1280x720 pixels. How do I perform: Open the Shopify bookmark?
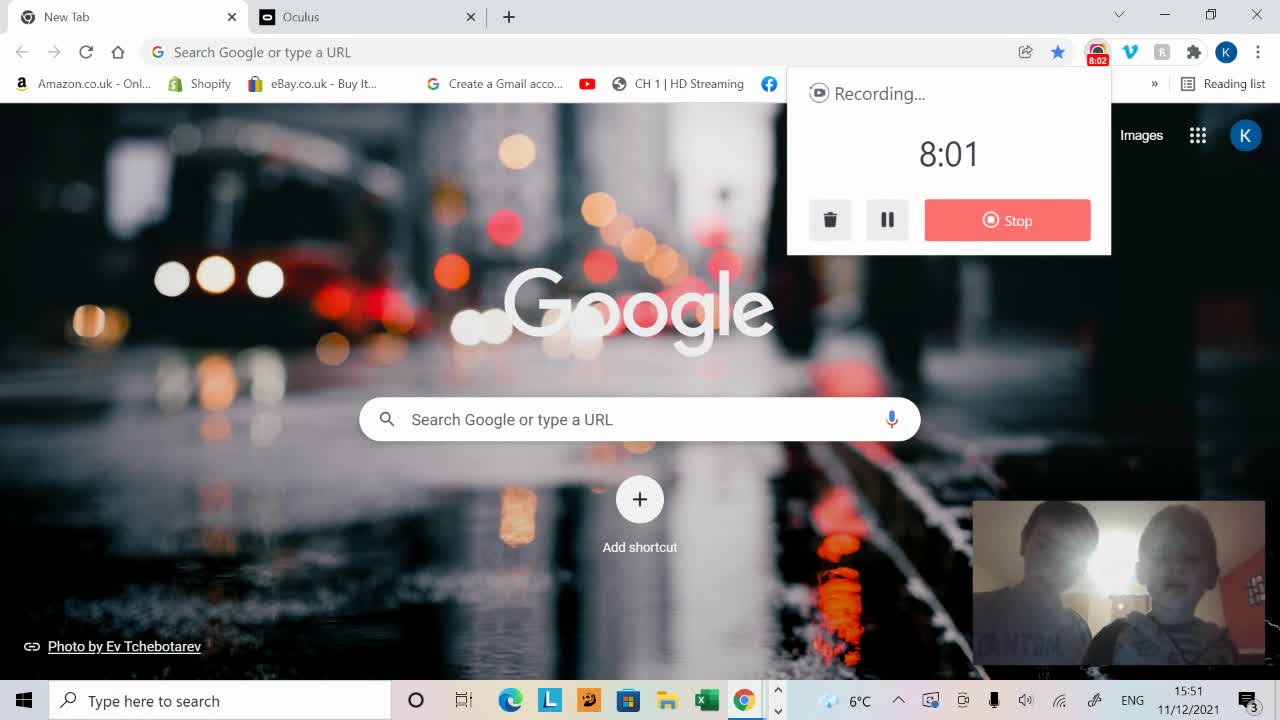pyautogui.click(x=200, y=84)
